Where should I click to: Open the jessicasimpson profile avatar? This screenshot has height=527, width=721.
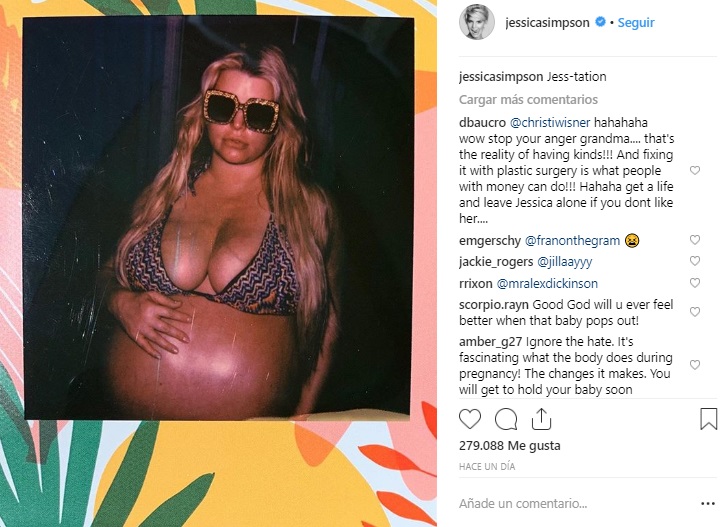click(x=476, y=23)
